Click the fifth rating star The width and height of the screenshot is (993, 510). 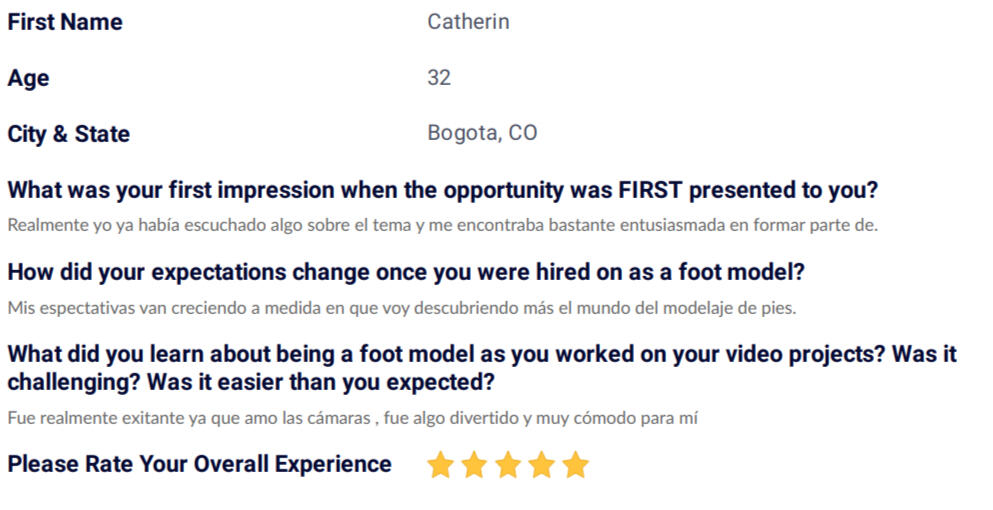(576, 464)
